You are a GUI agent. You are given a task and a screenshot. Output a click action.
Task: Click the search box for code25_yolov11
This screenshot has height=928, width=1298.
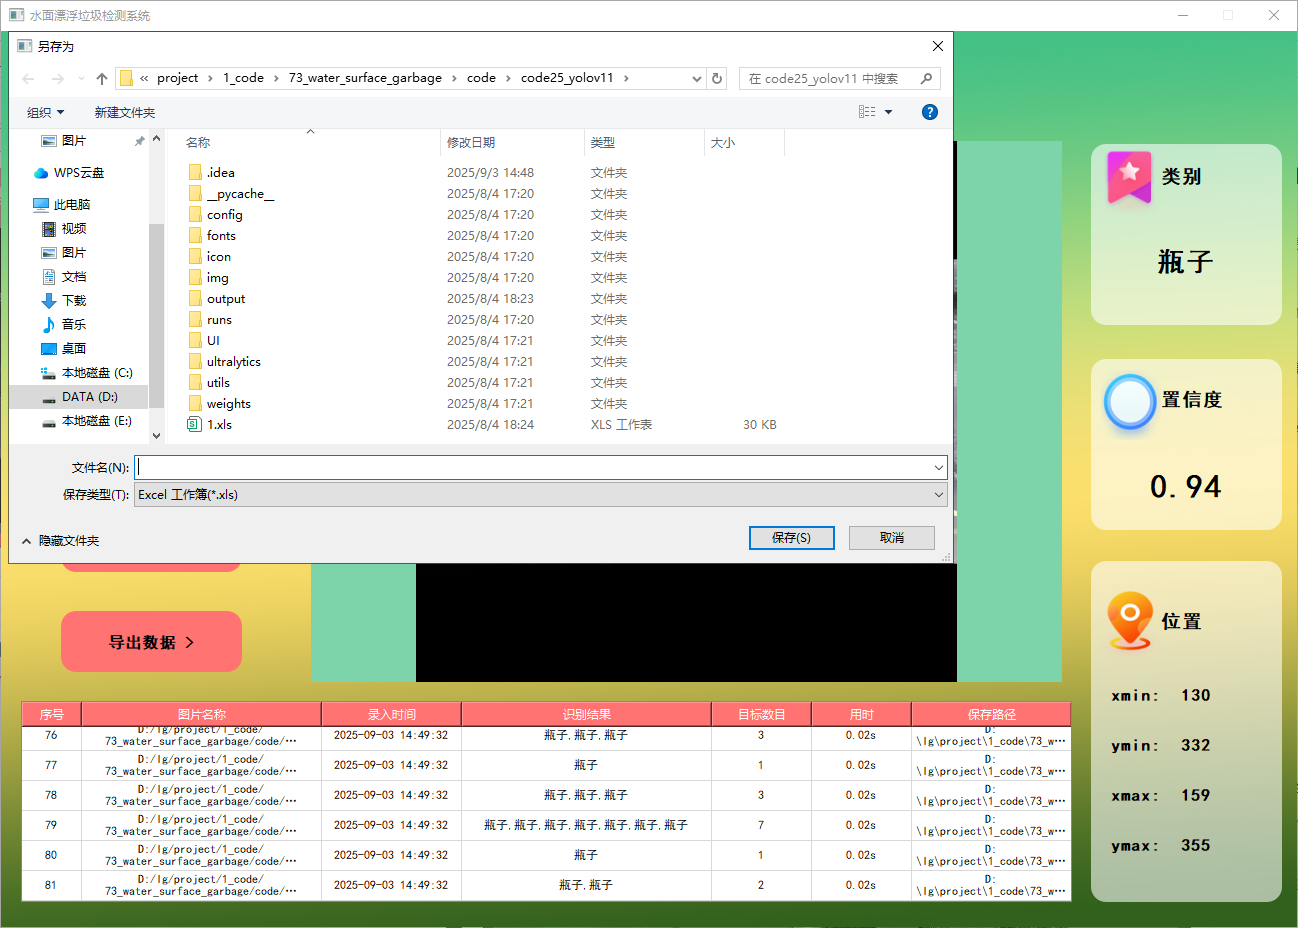coord(828,78)
